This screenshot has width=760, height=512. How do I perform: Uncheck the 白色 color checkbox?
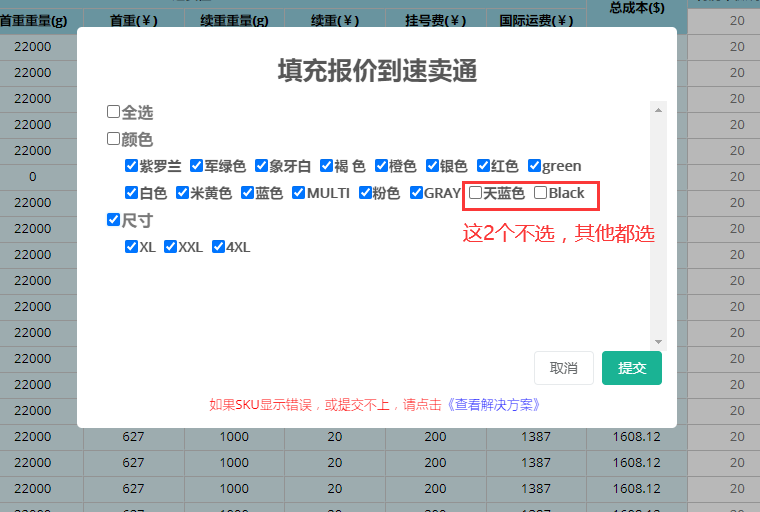(131, 193)
